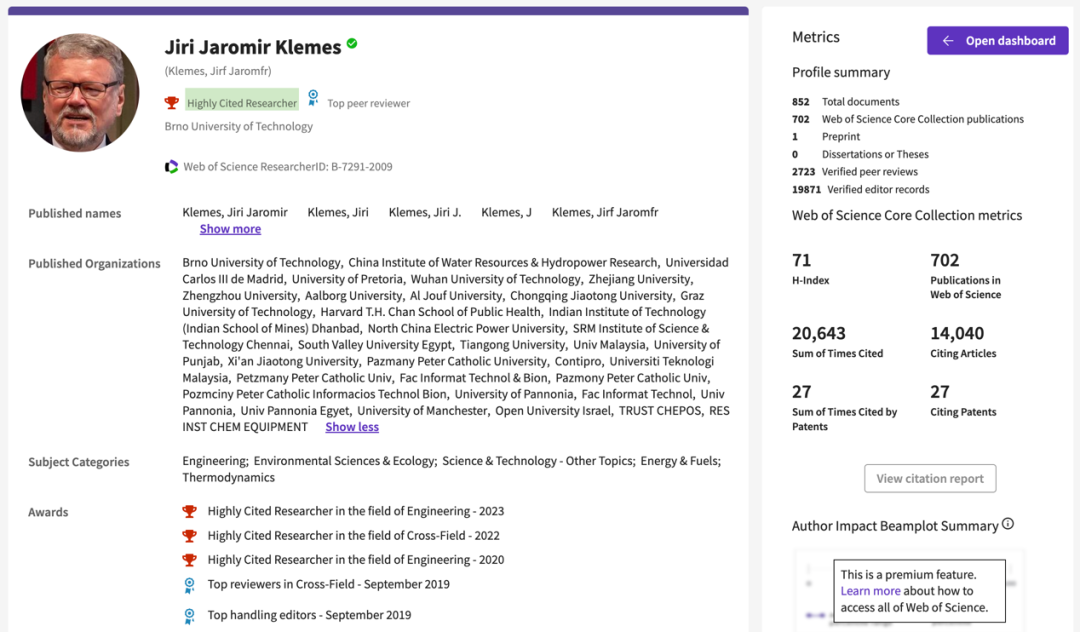Select published name Klemes, J
This screenshot has width=1080, height=632.
[506, 212]
